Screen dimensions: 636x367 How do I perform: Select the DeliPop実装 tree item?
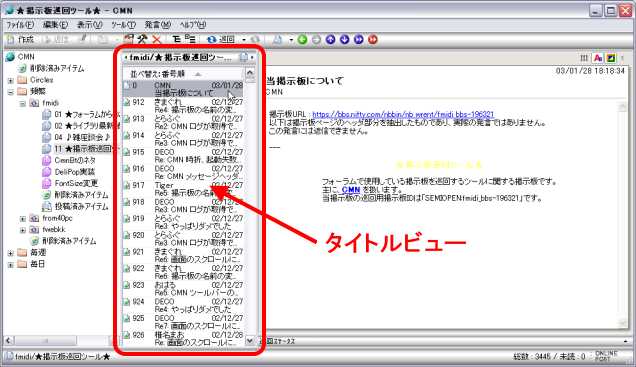pos(74,172)
